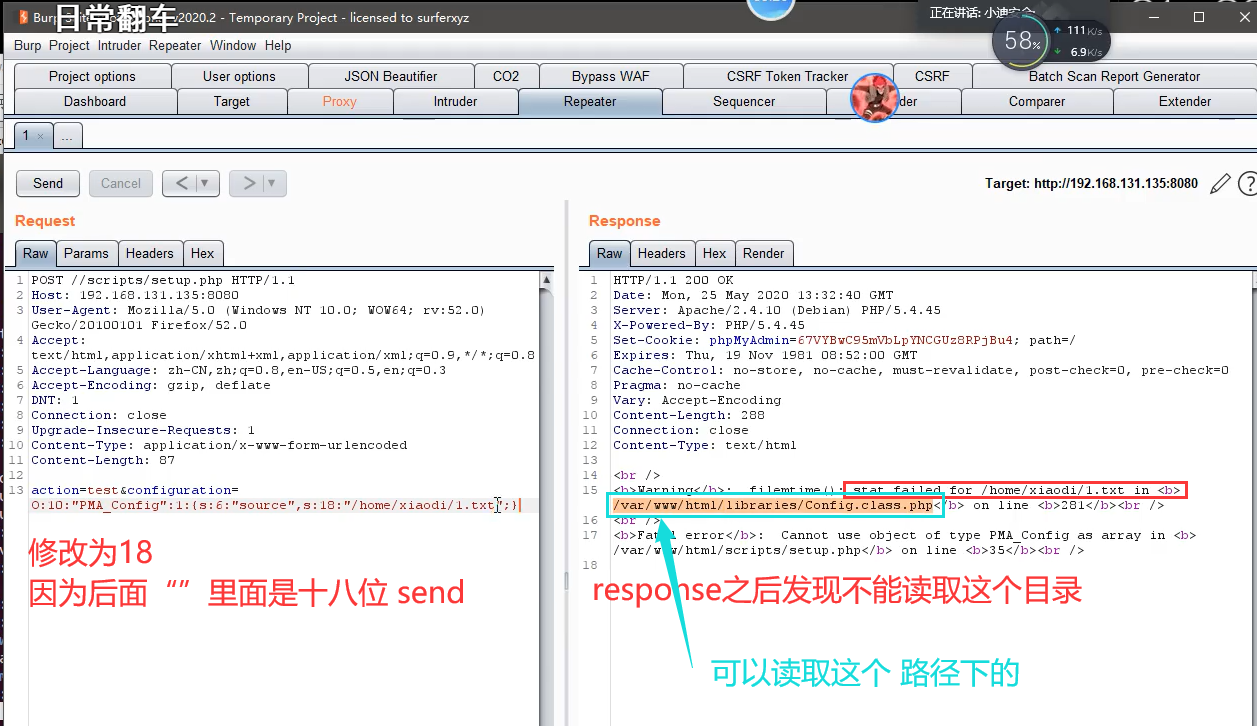Open the Response Hex tab
1257x726 pixels.
715,253
